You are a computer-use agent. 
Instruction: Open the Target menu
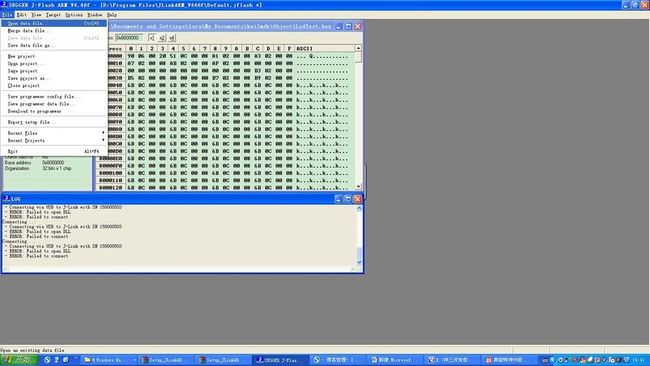tap(53, 15)
